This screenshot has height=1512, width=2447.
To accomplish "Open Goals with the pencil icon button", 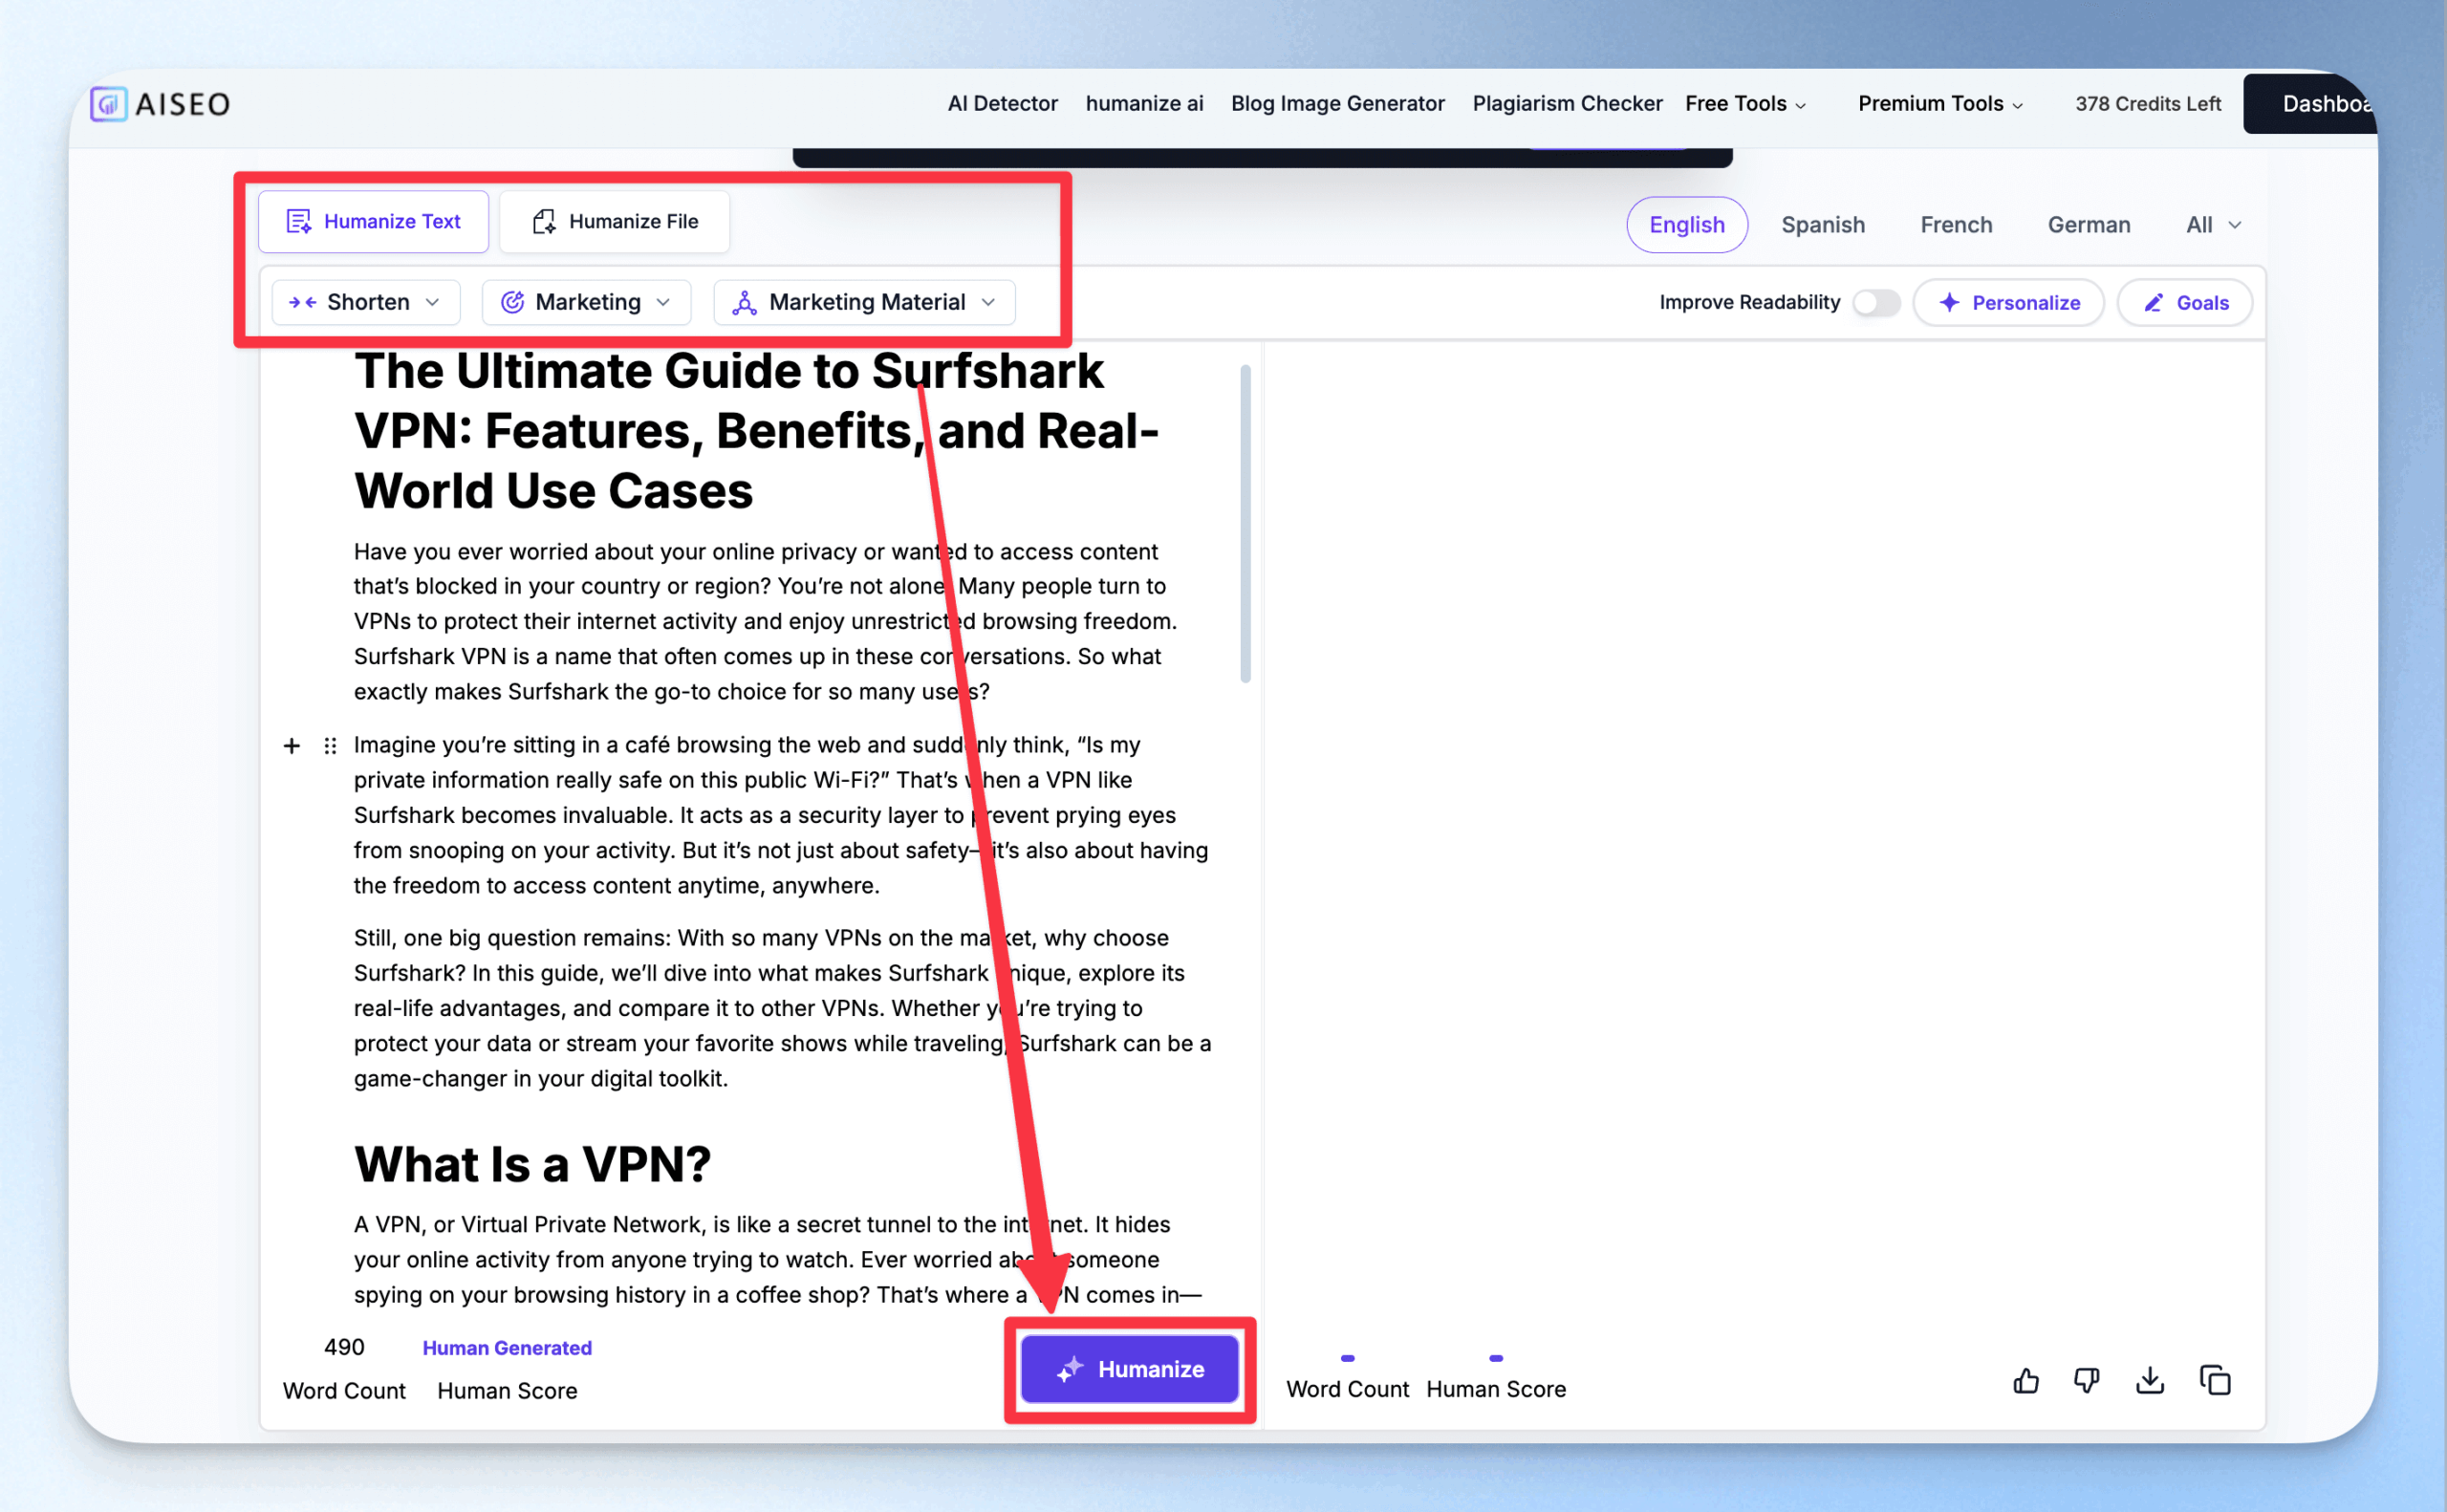I will pyautogui.click(x=2185, y=303).
